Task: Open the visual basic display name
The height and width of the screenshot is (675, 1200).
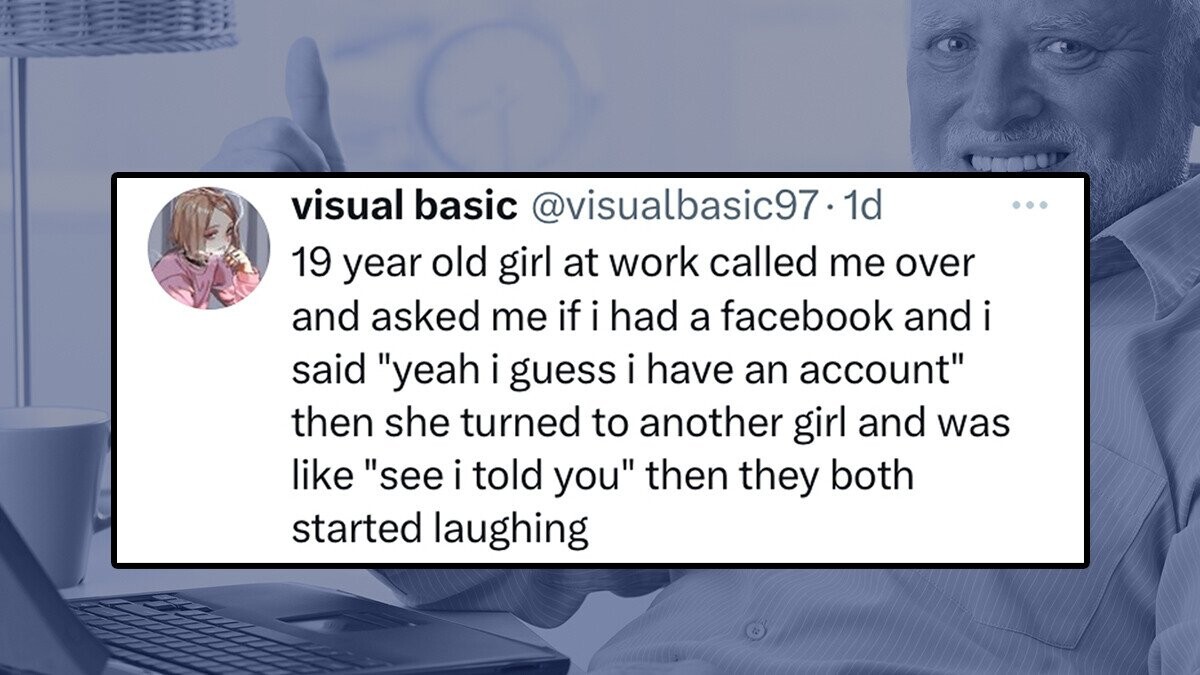Action: [x=404, y=206]
